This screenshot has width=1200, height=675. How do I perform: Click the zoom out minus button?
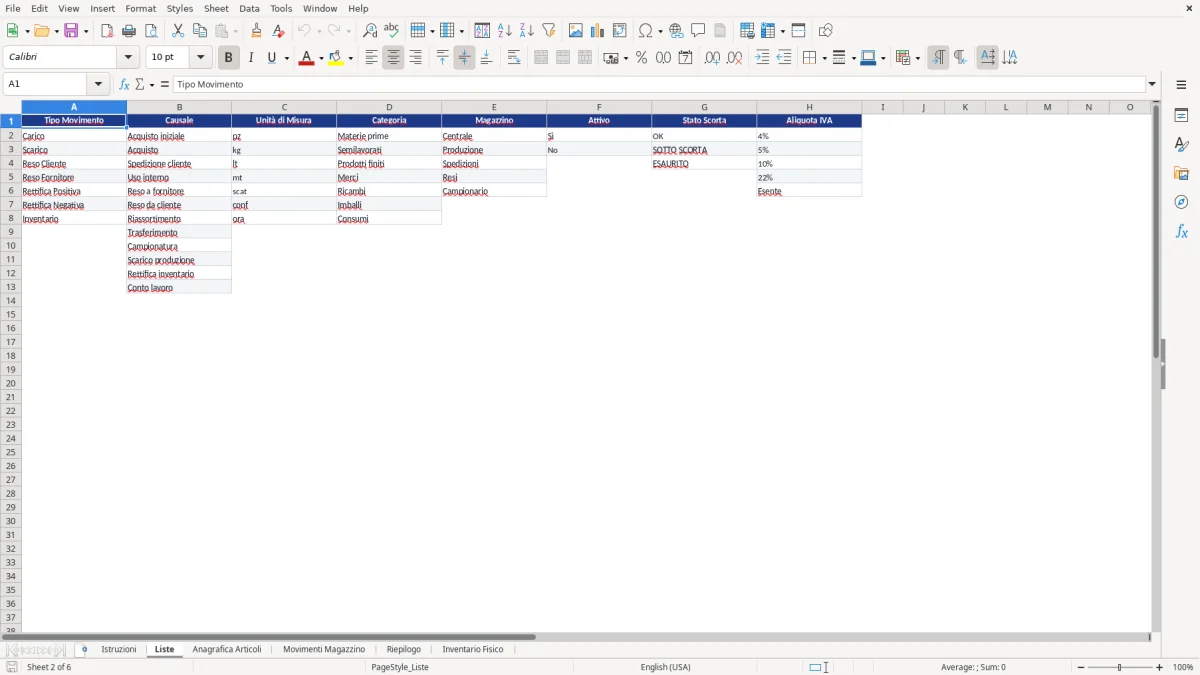tap(1081, 667)
